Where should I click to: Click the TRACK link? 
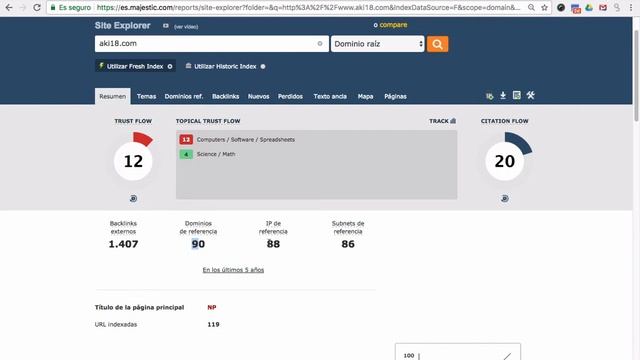439,121
